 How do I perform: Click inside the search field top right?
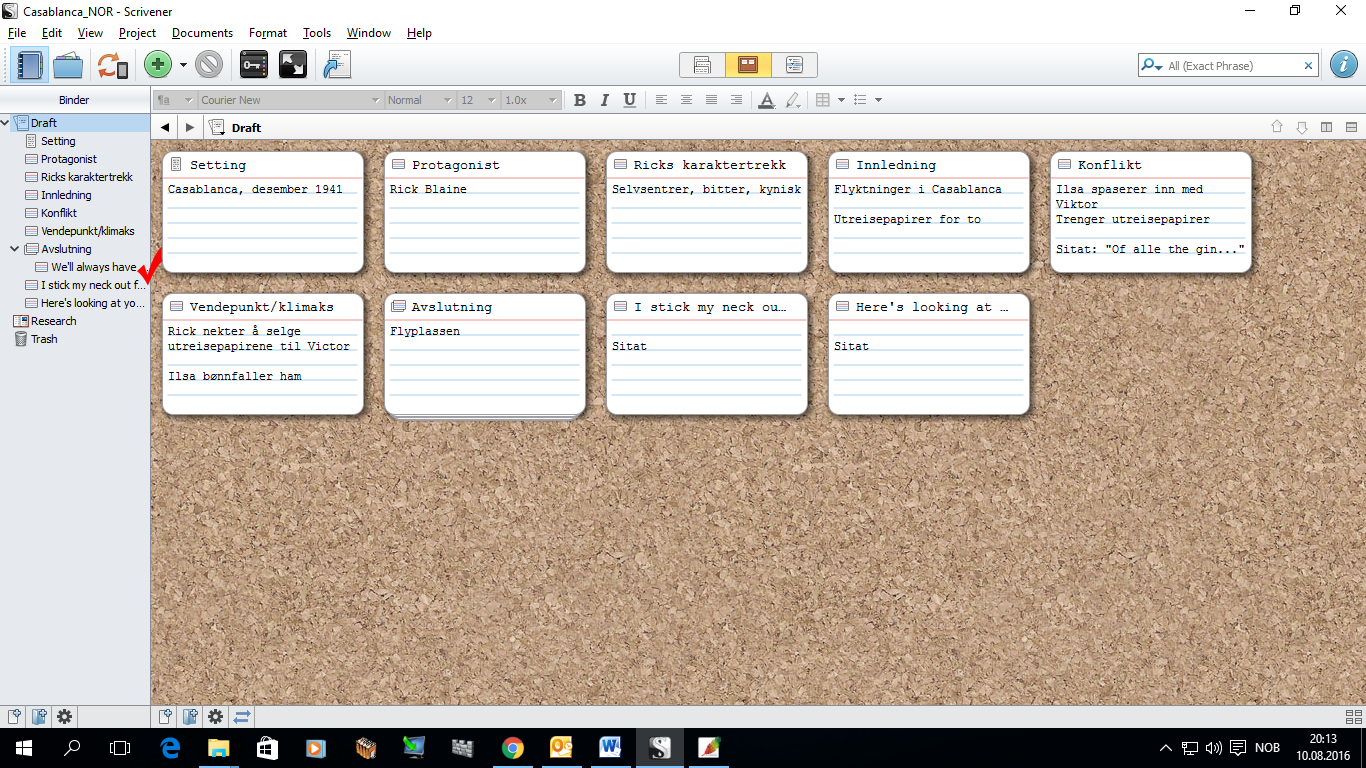click(1230, 64)
